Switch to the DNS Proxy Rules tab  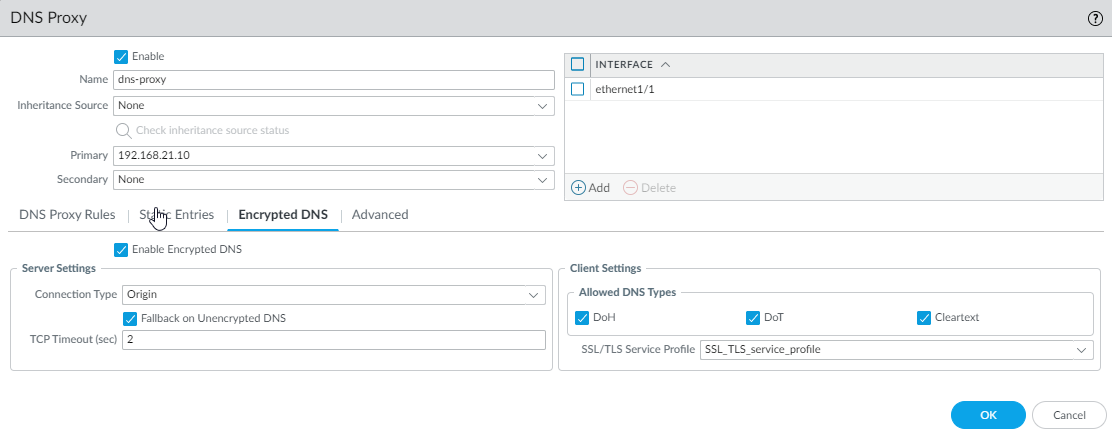click(67, 215)
